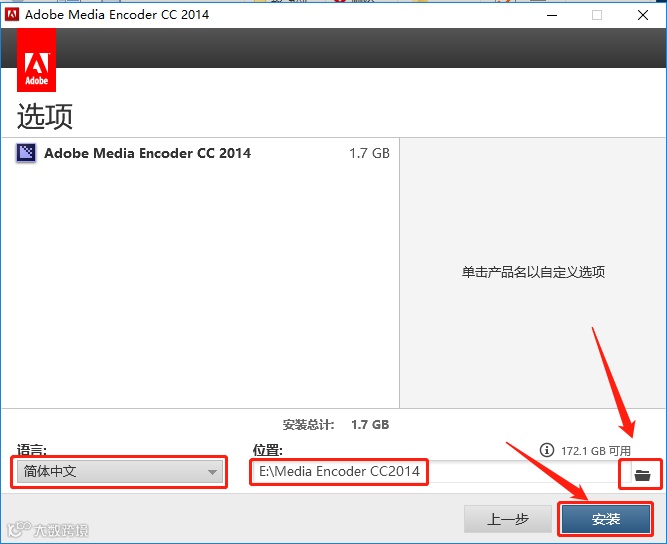
Task: Click the 1.7 GB product size value
Action: (x=369, y=153)
